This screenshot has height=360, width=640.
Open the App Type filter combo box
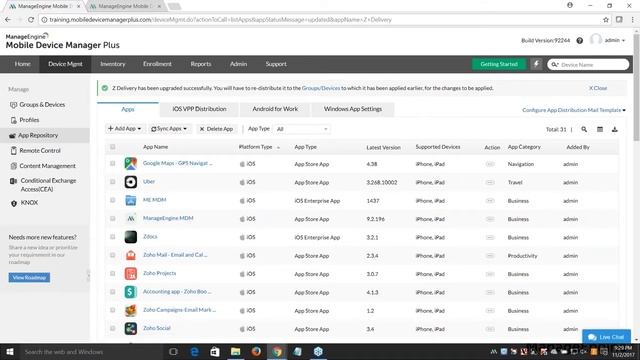pos(302,129)
